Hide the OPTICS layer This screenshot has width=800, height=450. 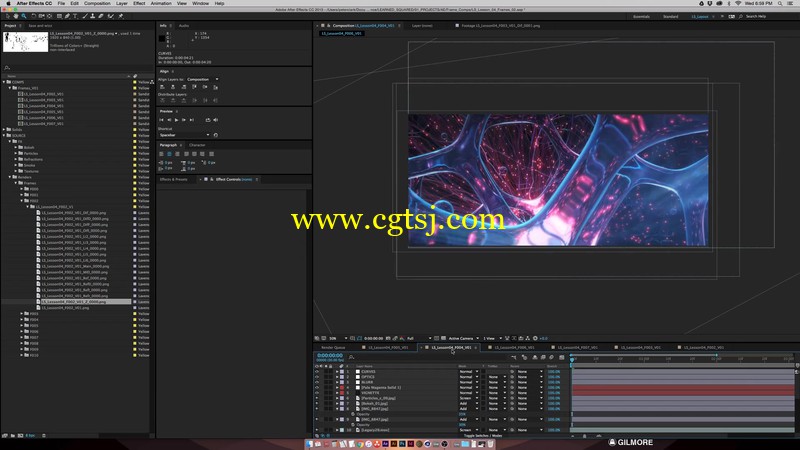tap(317, 377)
